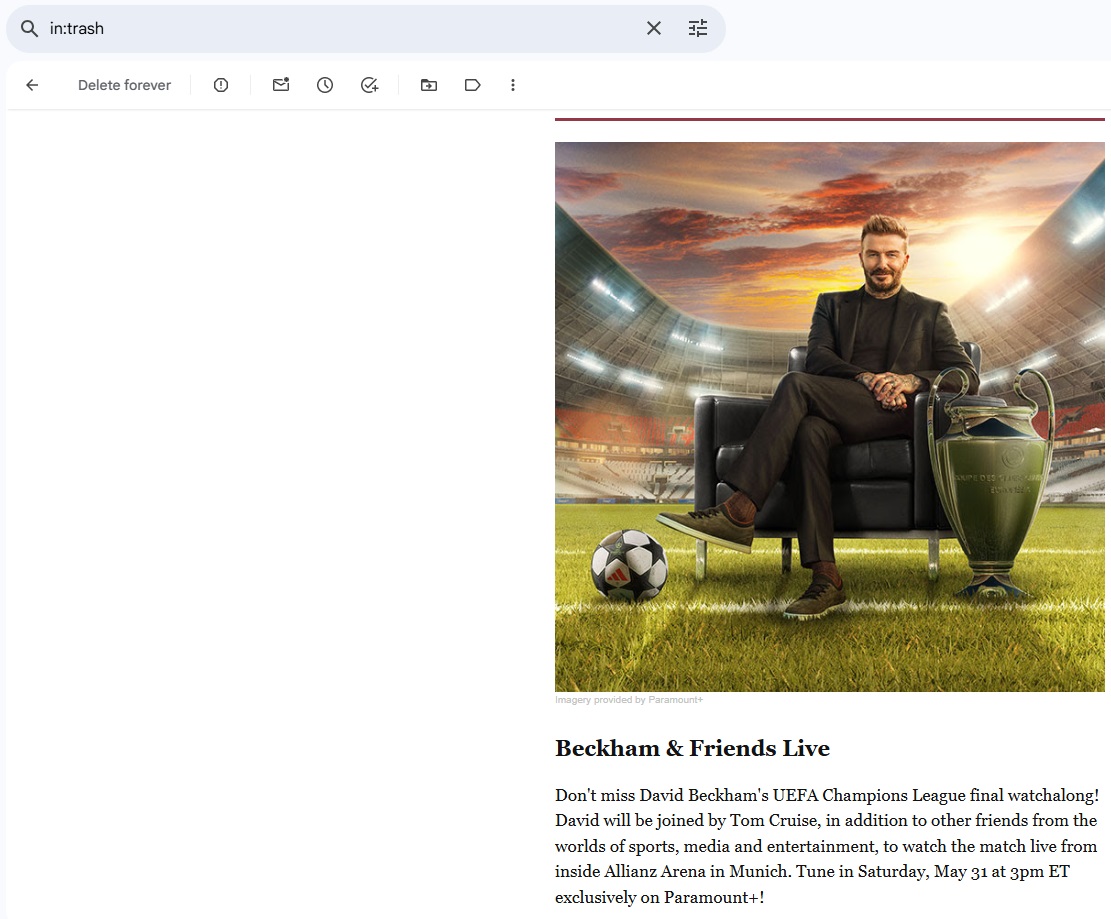The height and width of the screenshot is (919, 1111).
Task: Click Delete forever
Action: tap(124, 85)
